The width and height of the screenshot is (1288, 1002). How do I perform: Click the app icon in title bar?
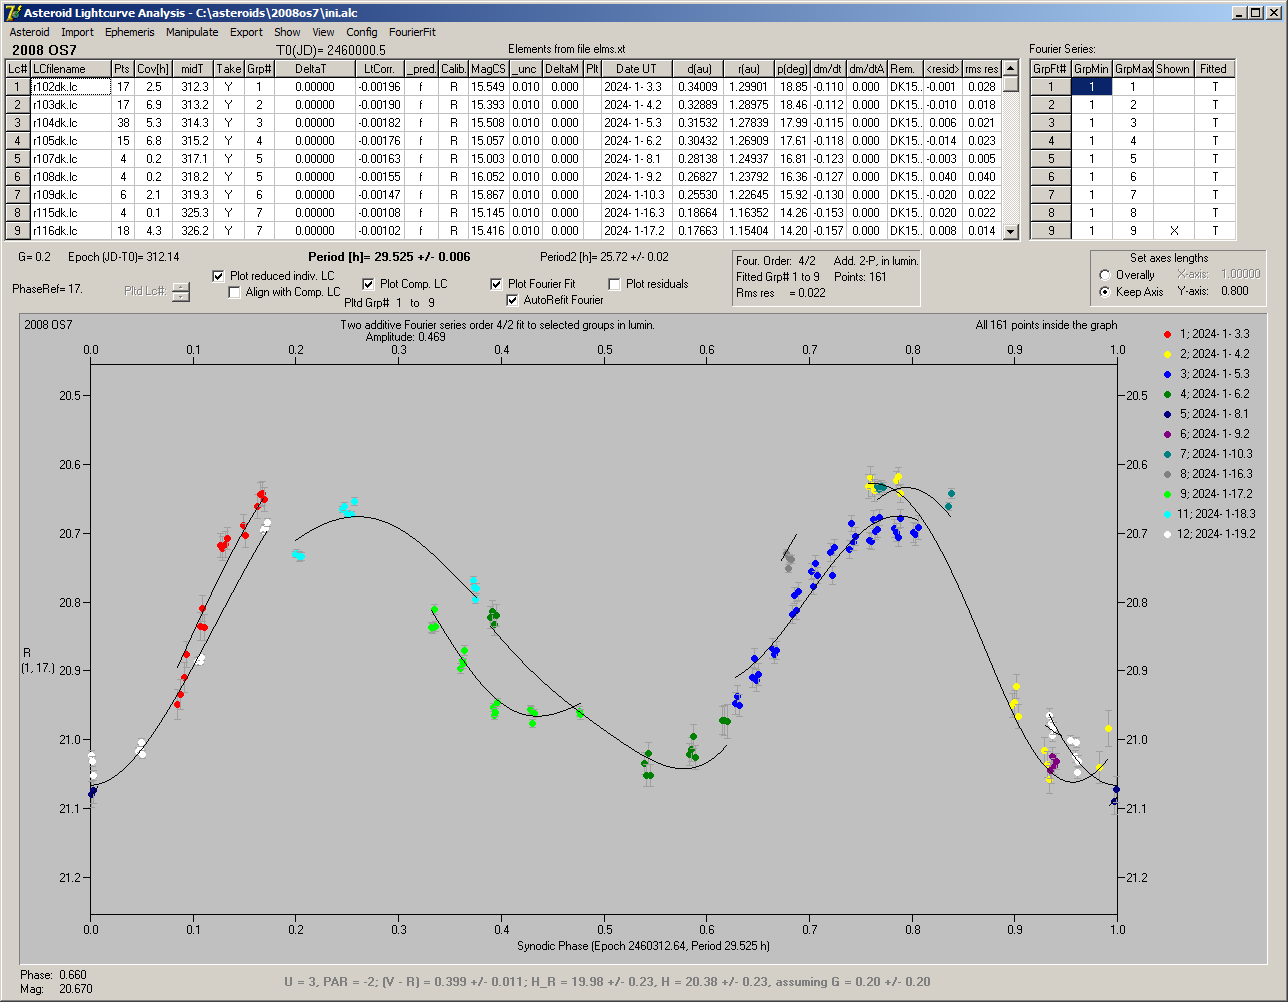coord(14,13)
